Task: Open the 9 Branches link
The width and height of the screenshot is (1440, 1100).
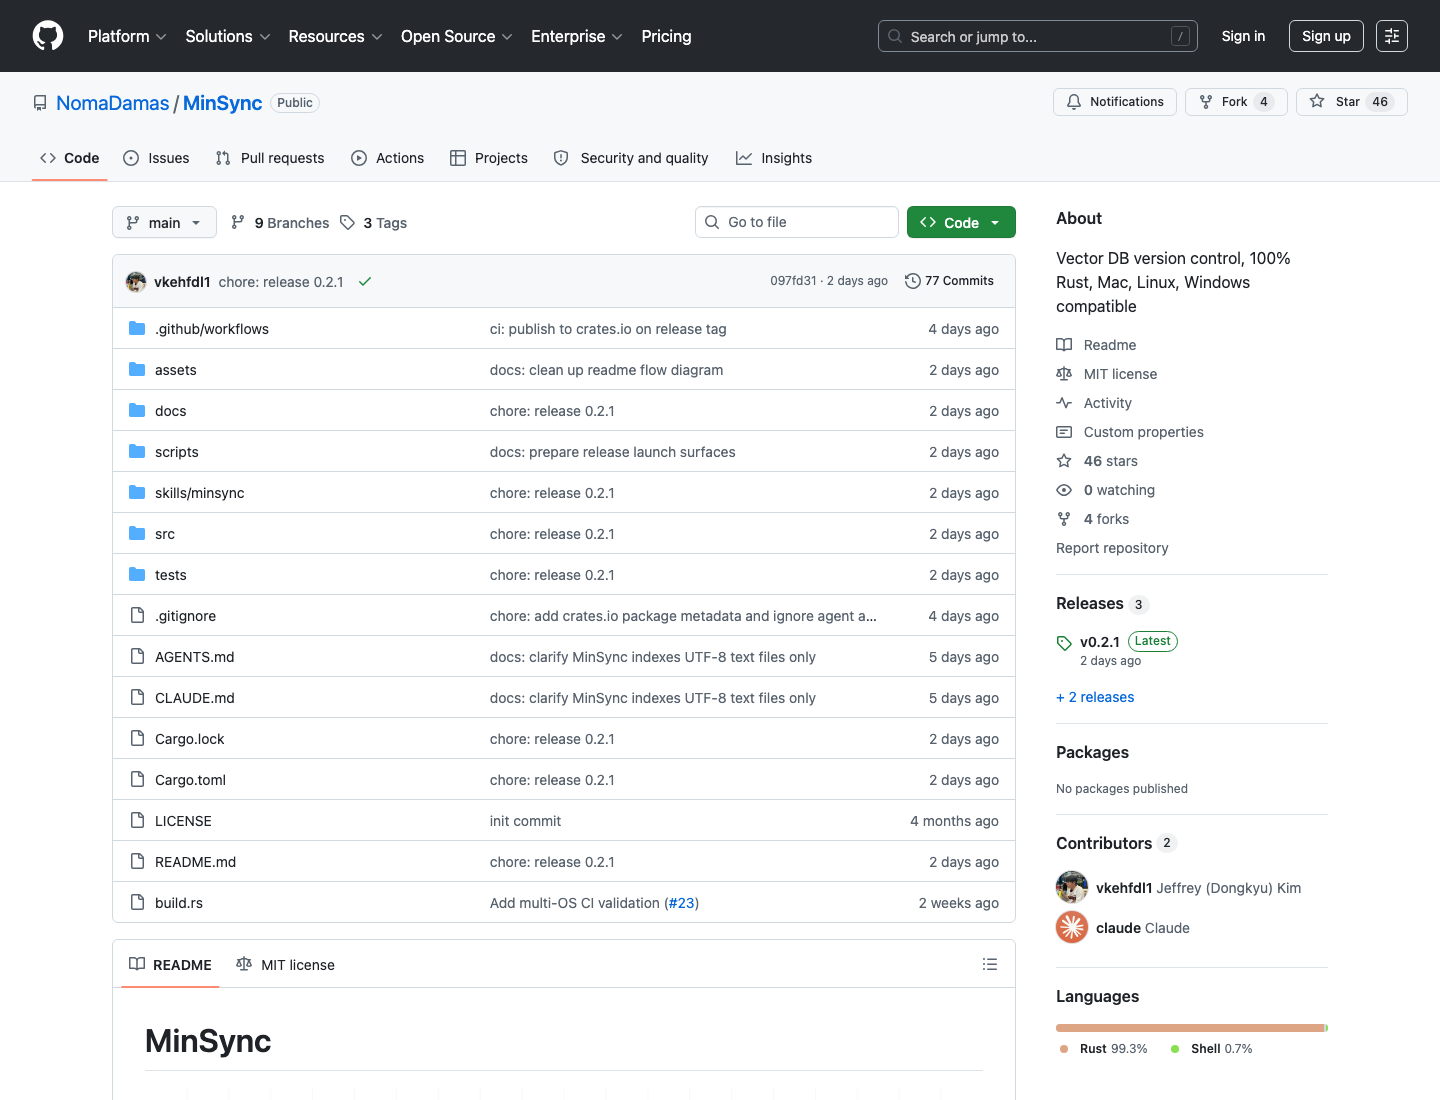Action: (x=280, y=223)
